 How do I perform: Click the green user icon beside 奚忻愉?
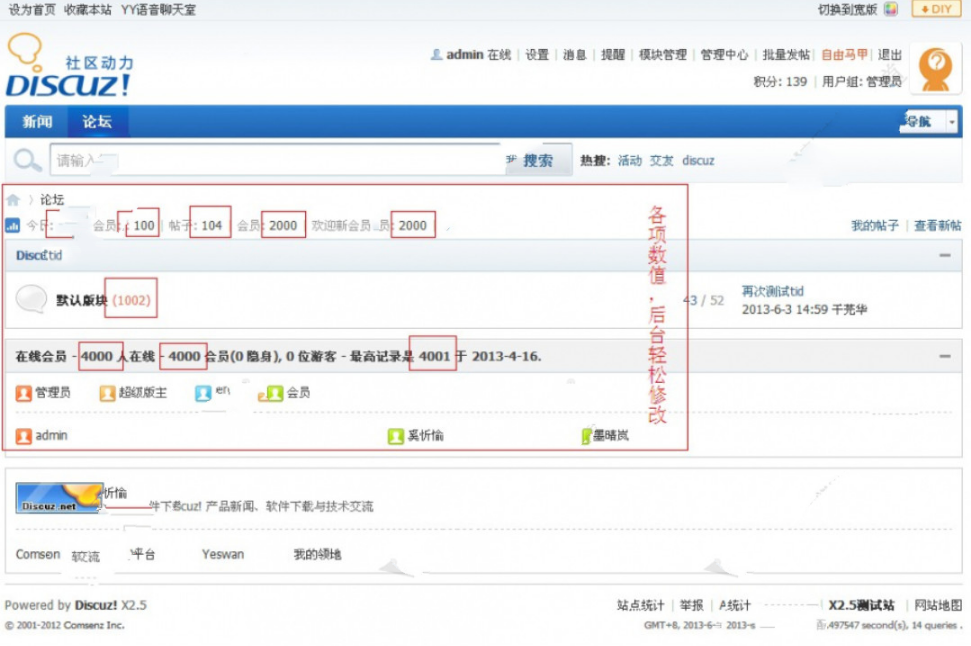click(395, 436)
